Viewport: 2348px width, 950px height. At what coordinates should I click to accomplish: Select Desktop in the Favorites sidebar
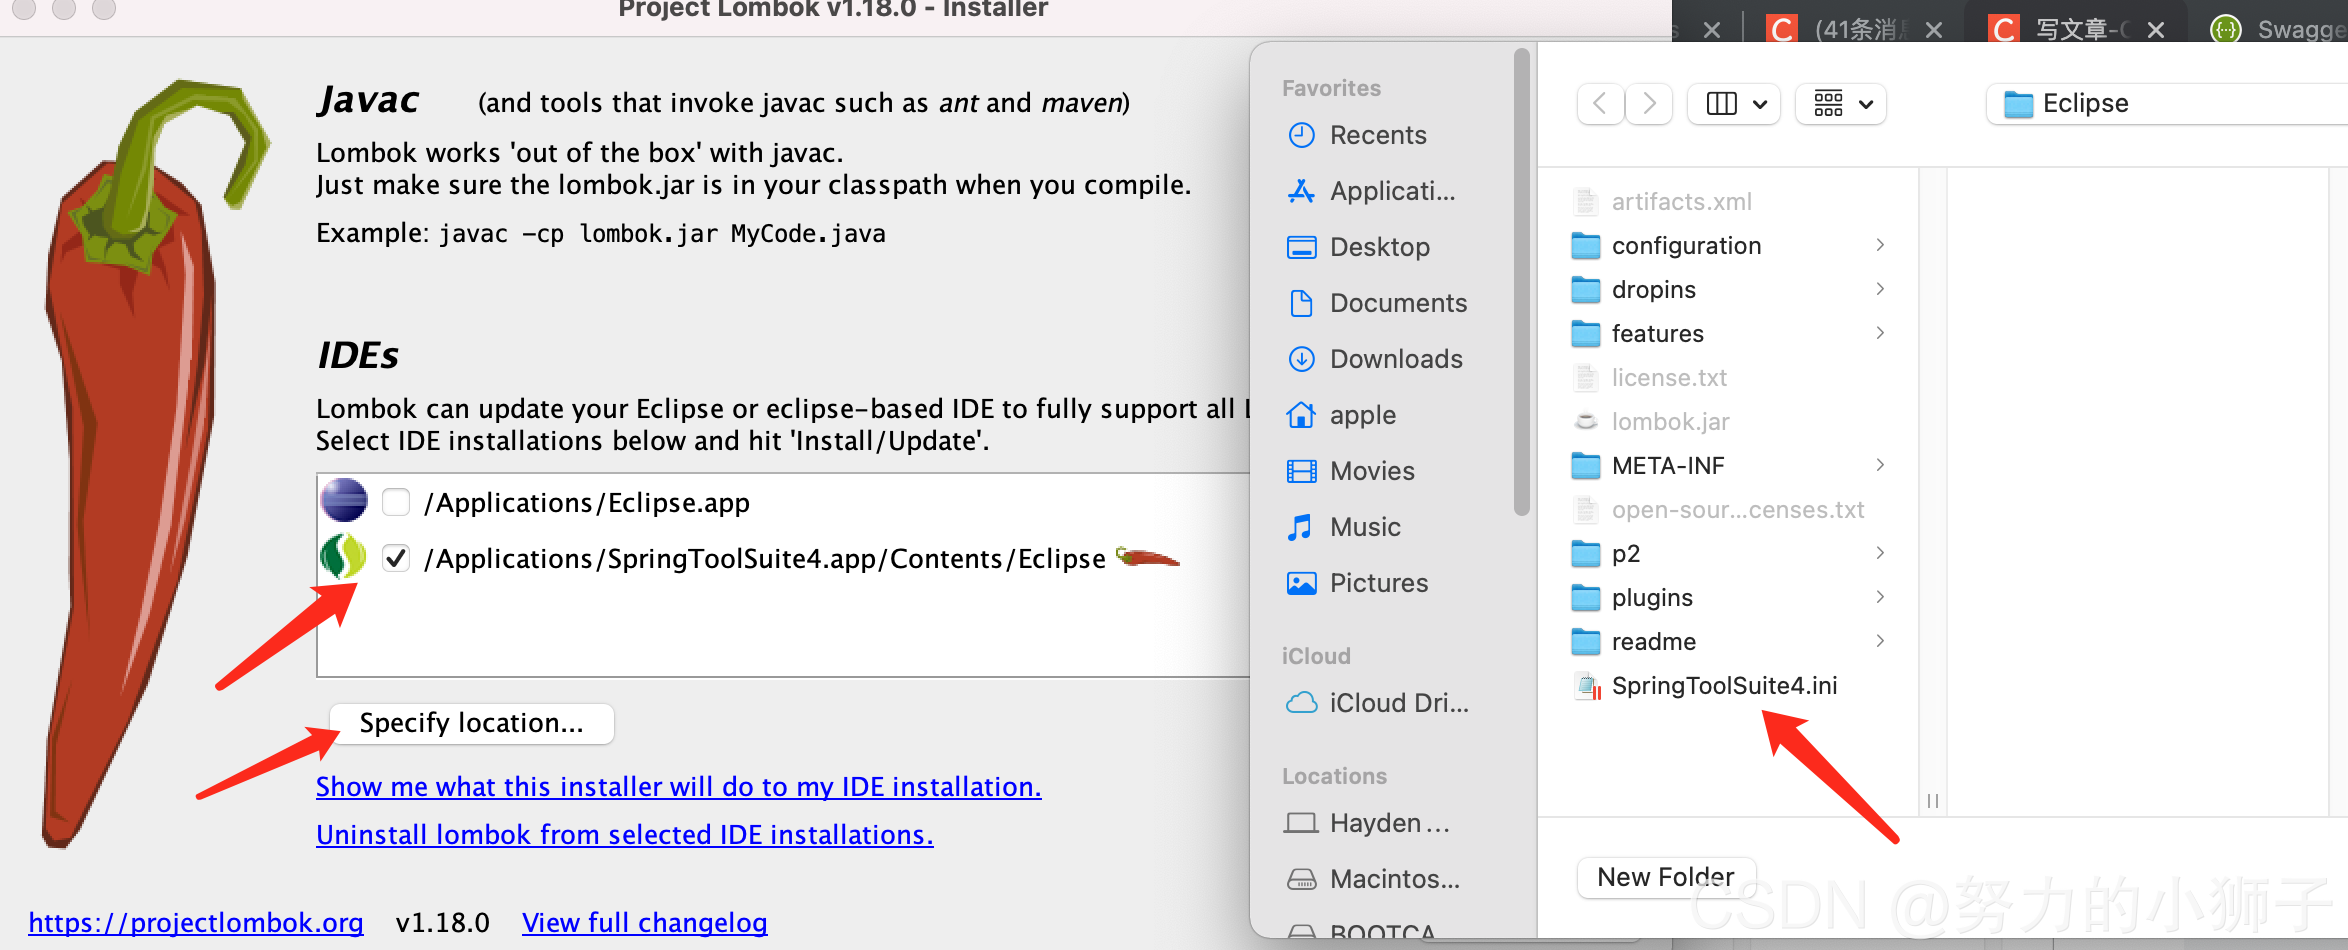(1380, 247)
